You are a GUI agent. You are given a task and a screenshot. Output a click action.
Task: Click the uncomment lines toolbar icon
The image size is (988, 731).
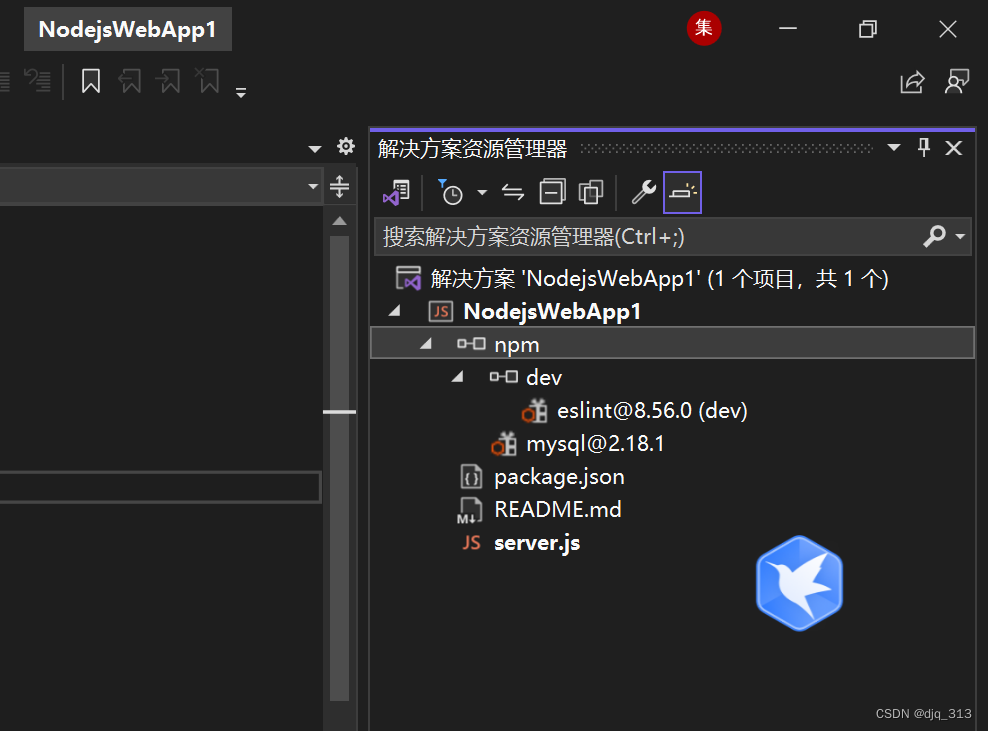37,81
